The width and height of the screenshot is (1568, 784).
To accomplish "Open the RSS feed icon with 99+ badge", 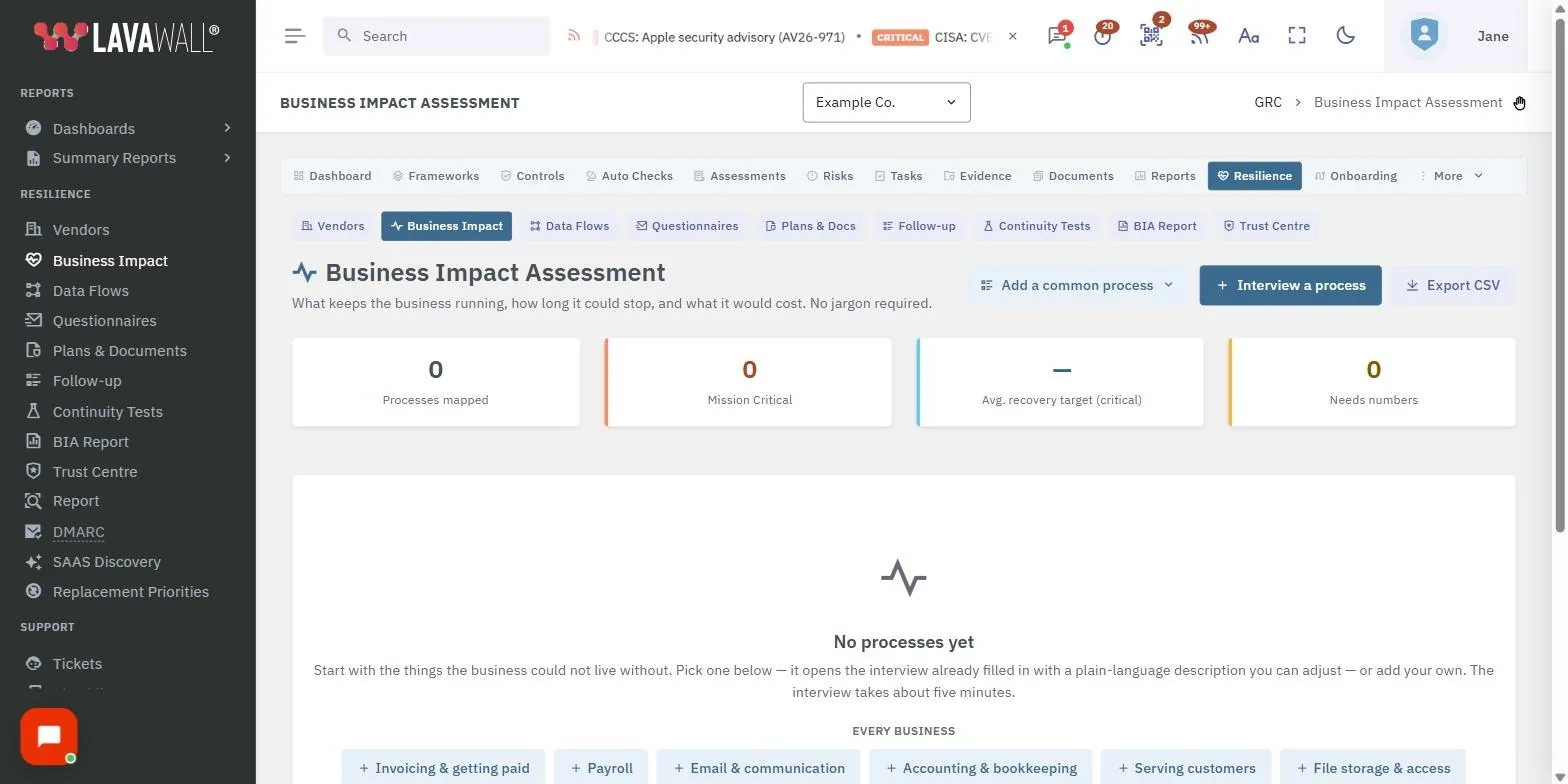I will [1199, 36].
